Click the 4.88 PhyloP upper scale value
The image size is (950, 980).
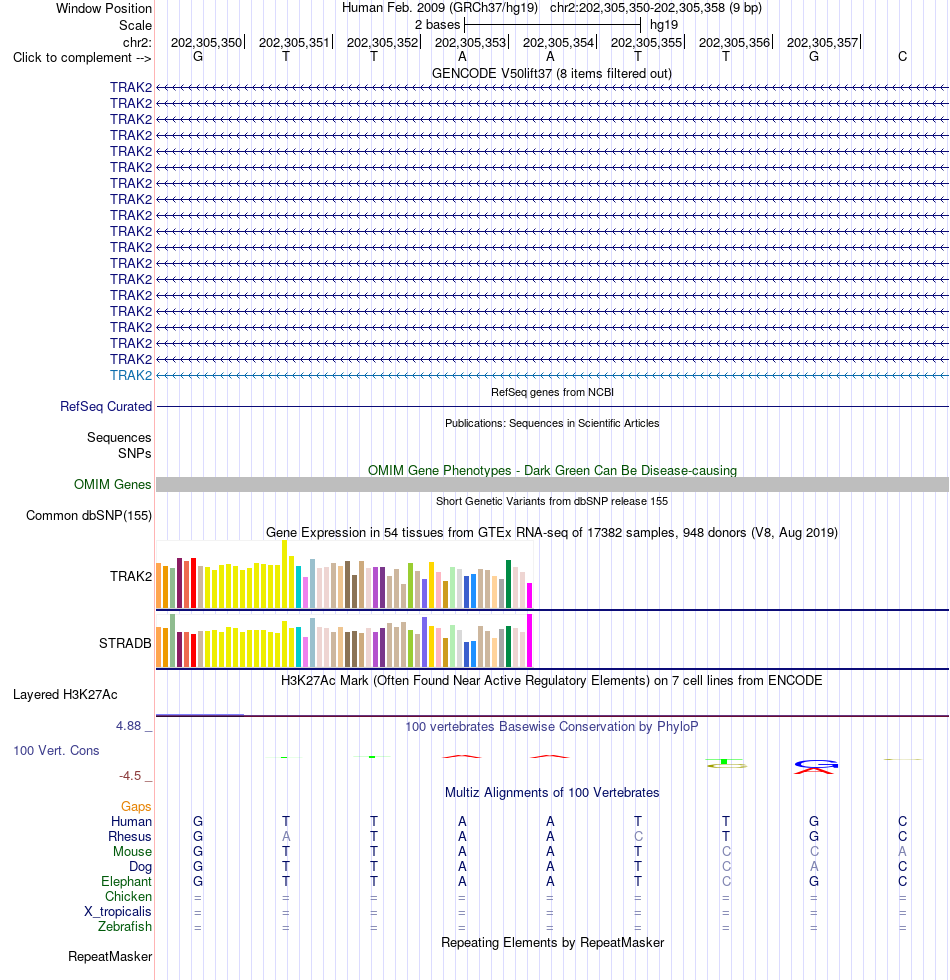(129, 726)
